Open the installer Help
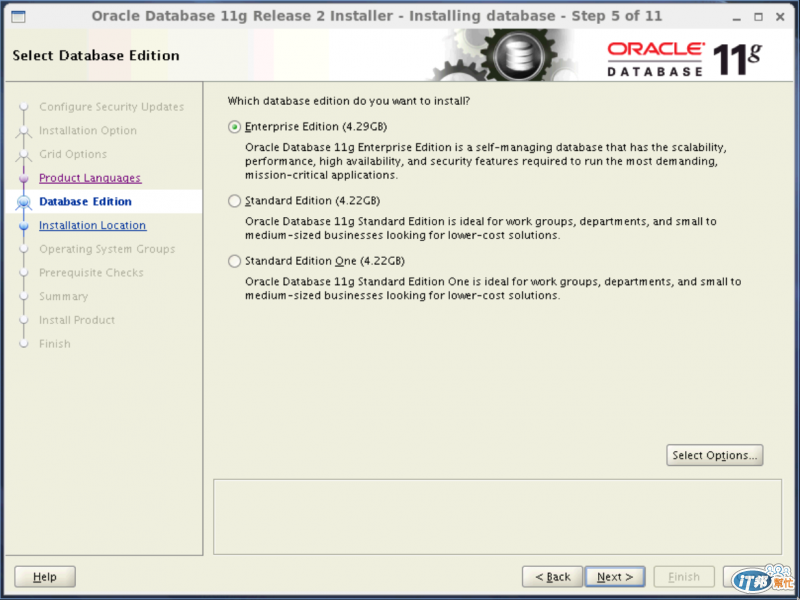The width and height of the screenshot is (800, 600). click(45, 577)
